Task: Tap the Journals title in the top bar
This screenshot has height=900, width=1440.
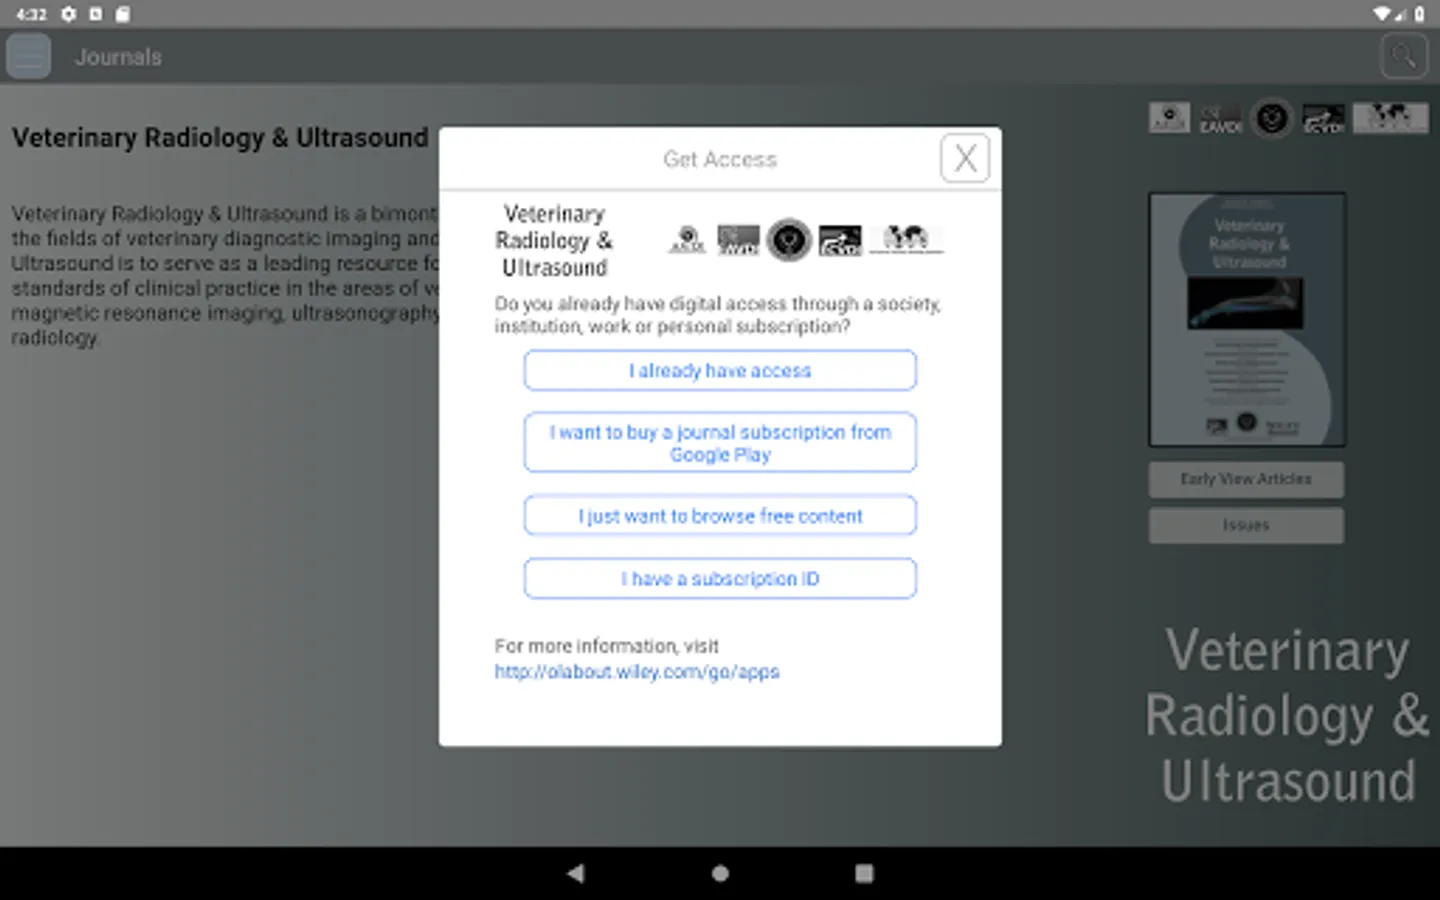Action: point(118,57)
